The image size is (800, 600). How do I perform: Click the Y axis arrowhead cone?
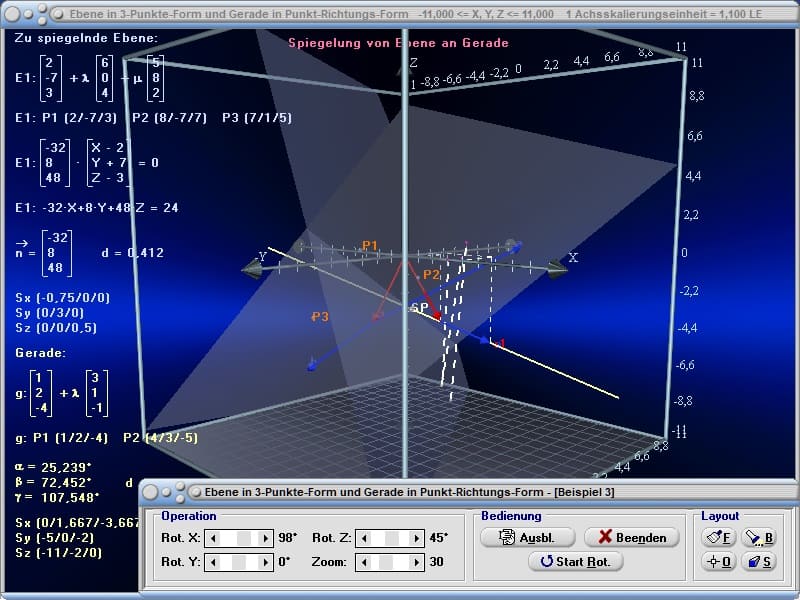pyautogui.click(x=252, y=268)
